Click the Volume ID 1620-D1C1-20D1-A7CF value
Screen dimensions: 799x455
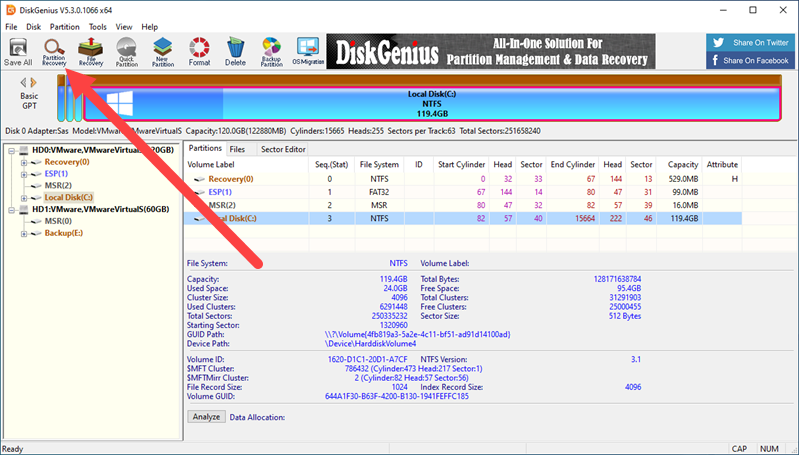(367, 360)
